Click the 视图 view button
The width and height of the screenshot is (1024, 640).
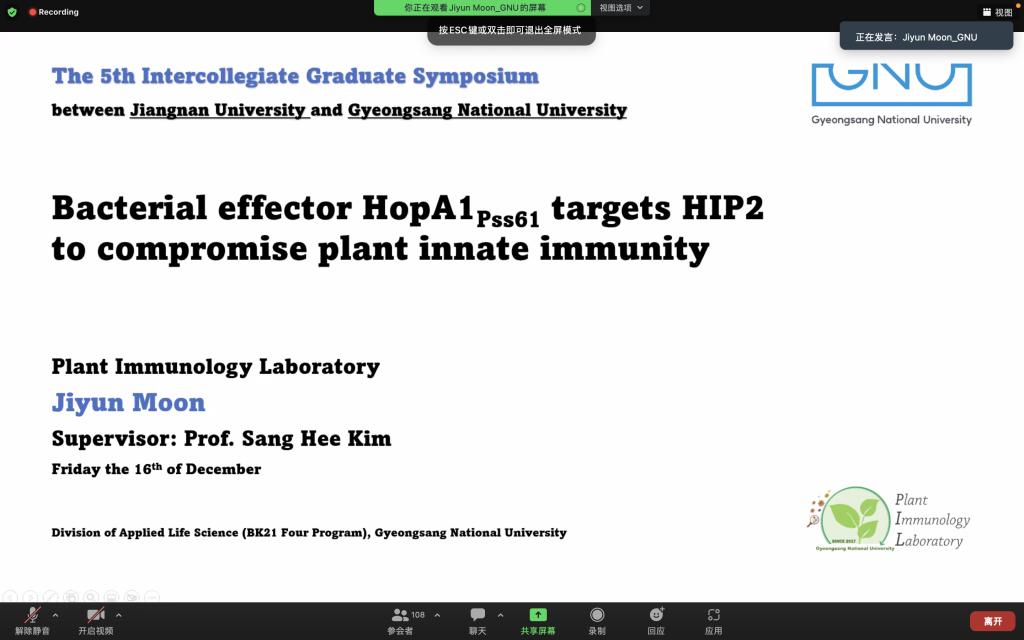(x=997, y=12)
